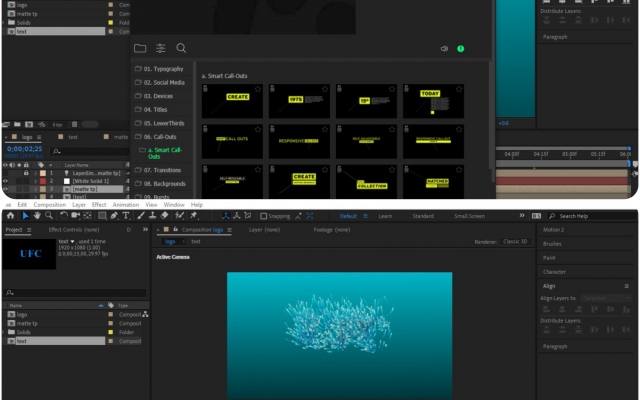Viewport: 640px width, 400px height.
Task: Select the Clone Stamp tool
Action: (152, 216)
